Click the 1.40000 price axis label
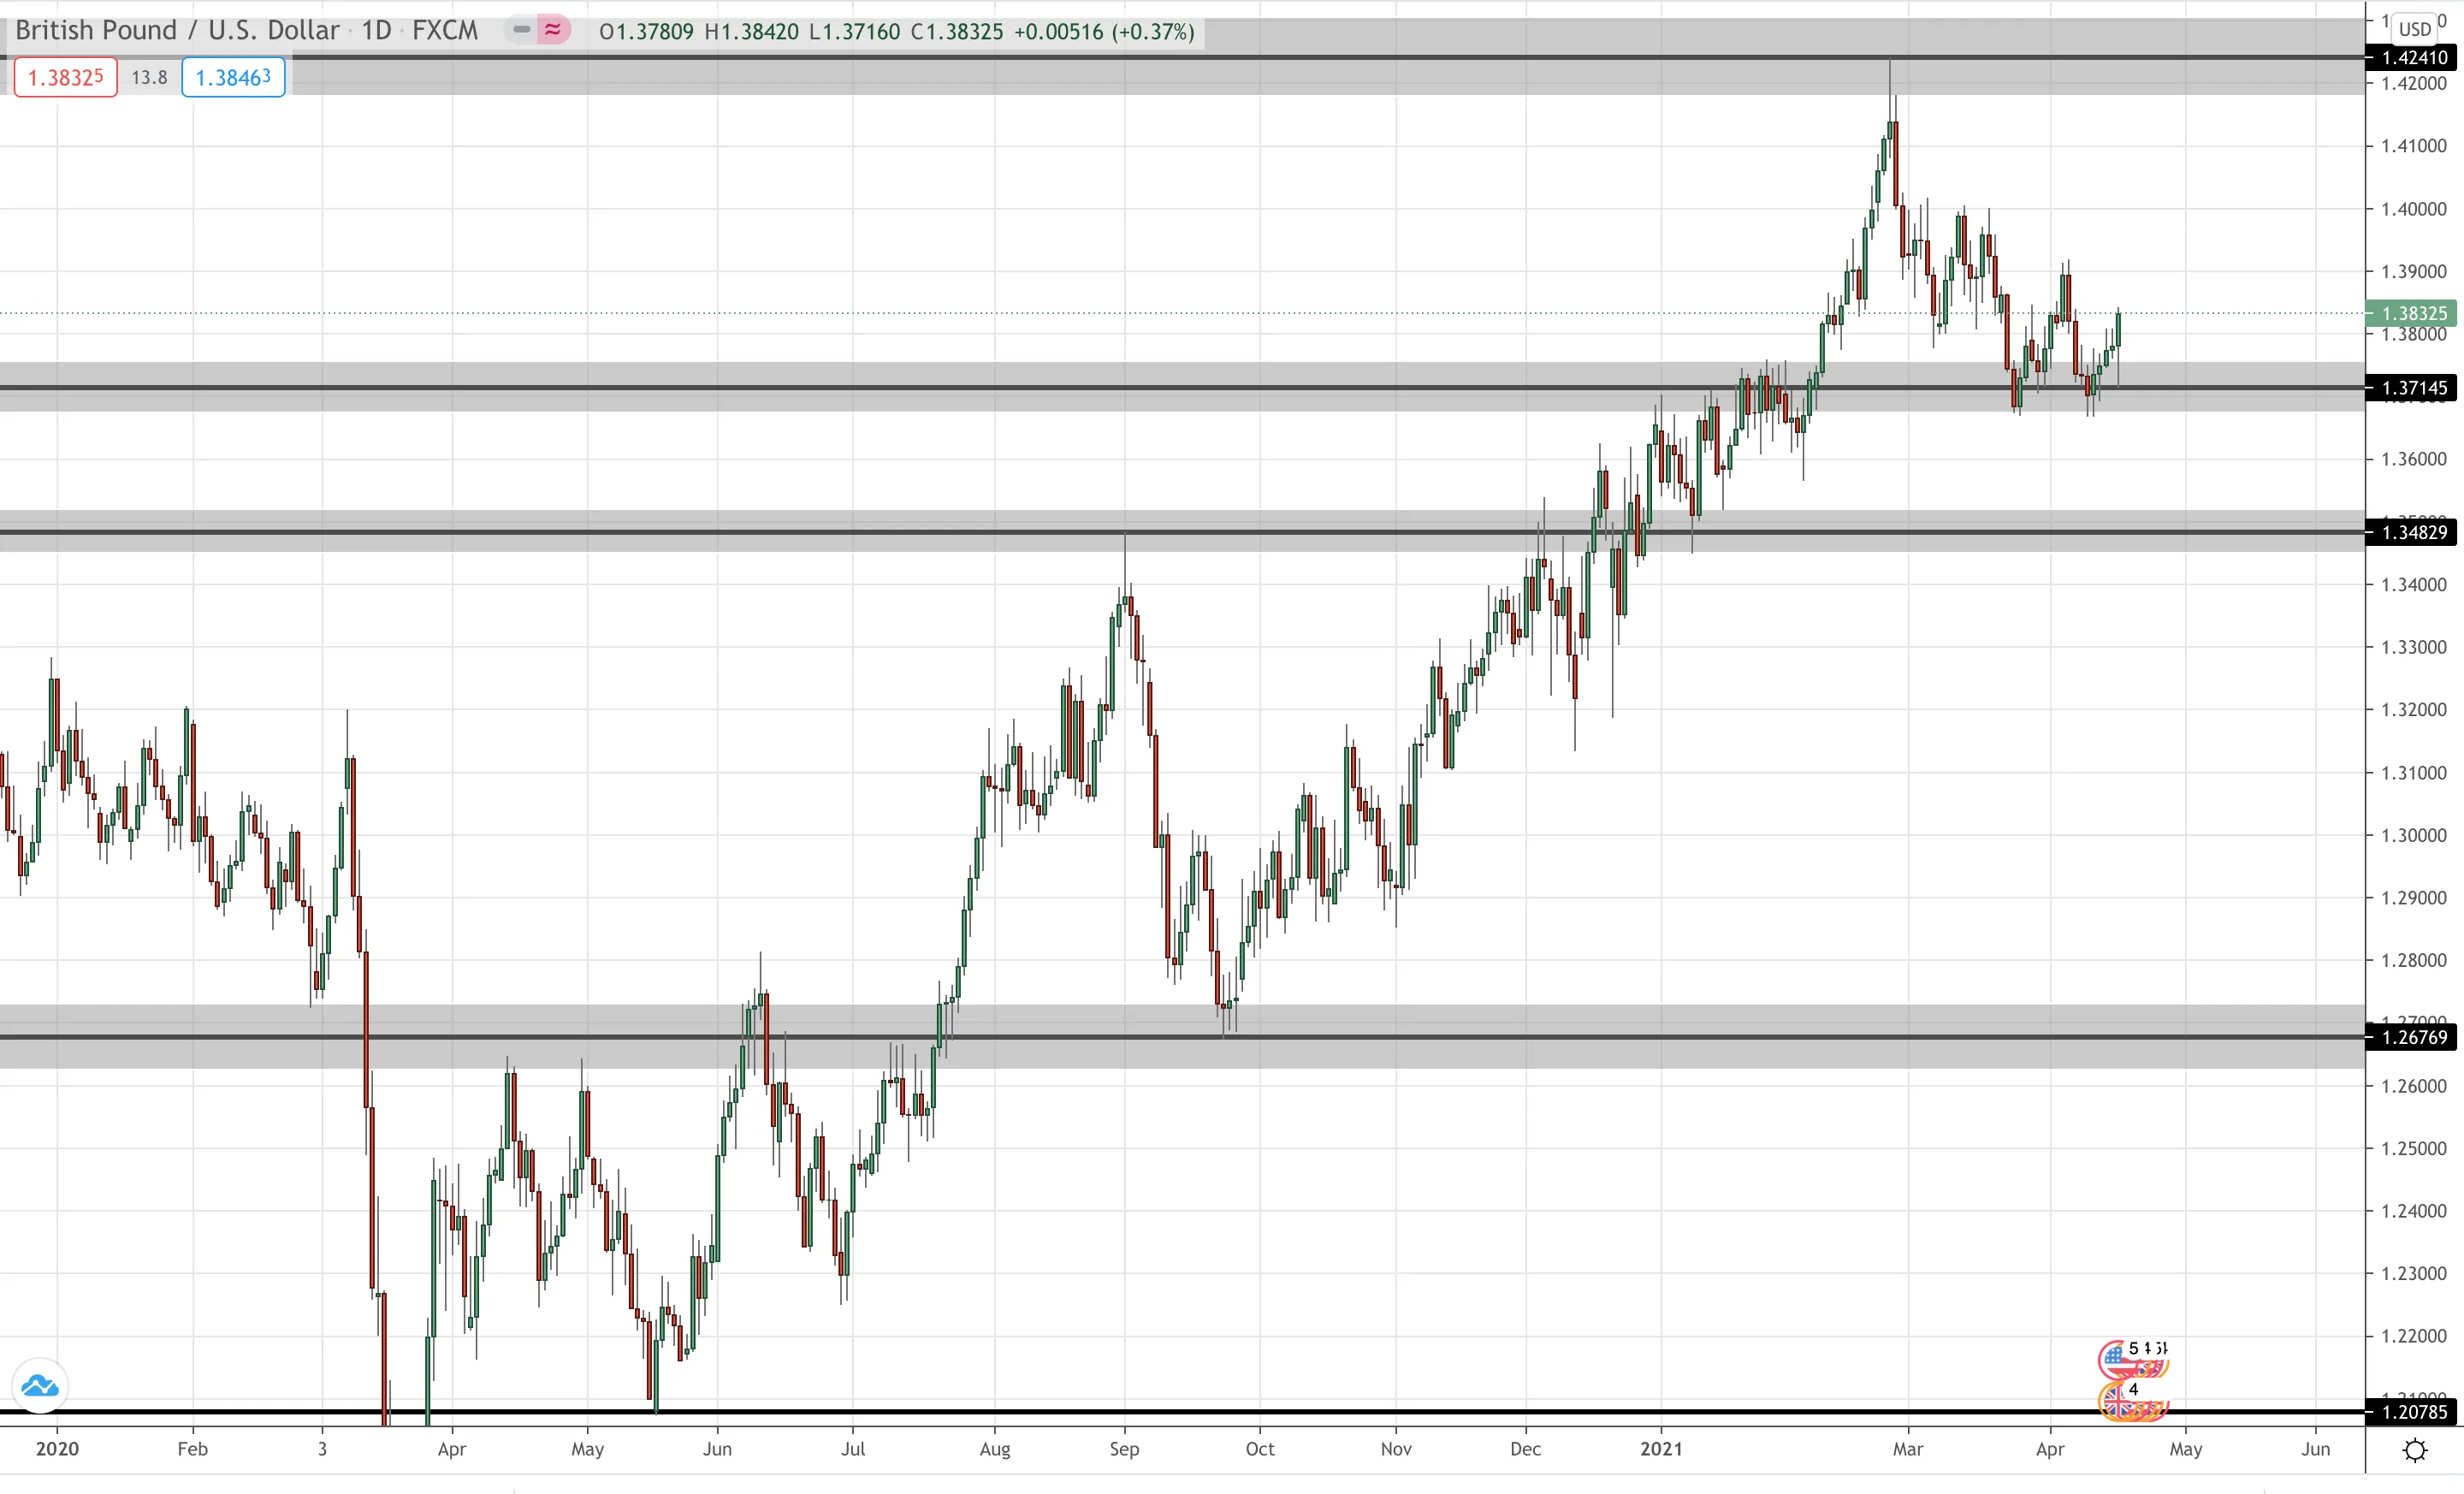The height and width of the screenshot is (1494, 2464). point(2413,209)
